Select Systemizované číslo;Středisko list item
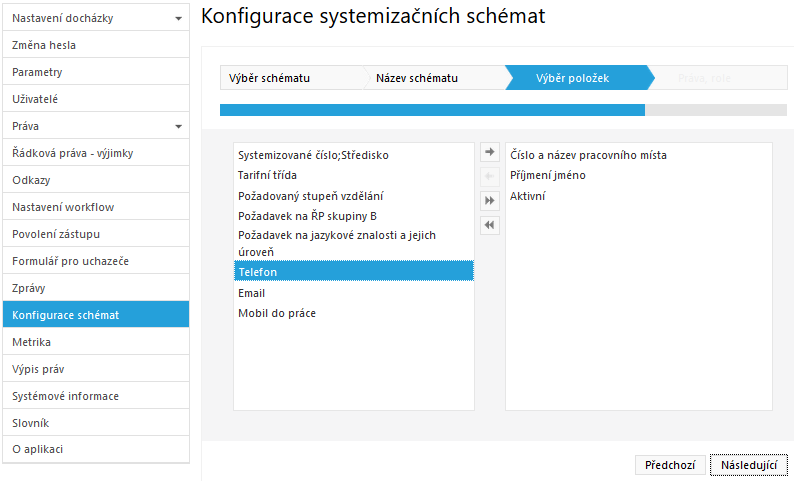 click(x=354, y=155)
